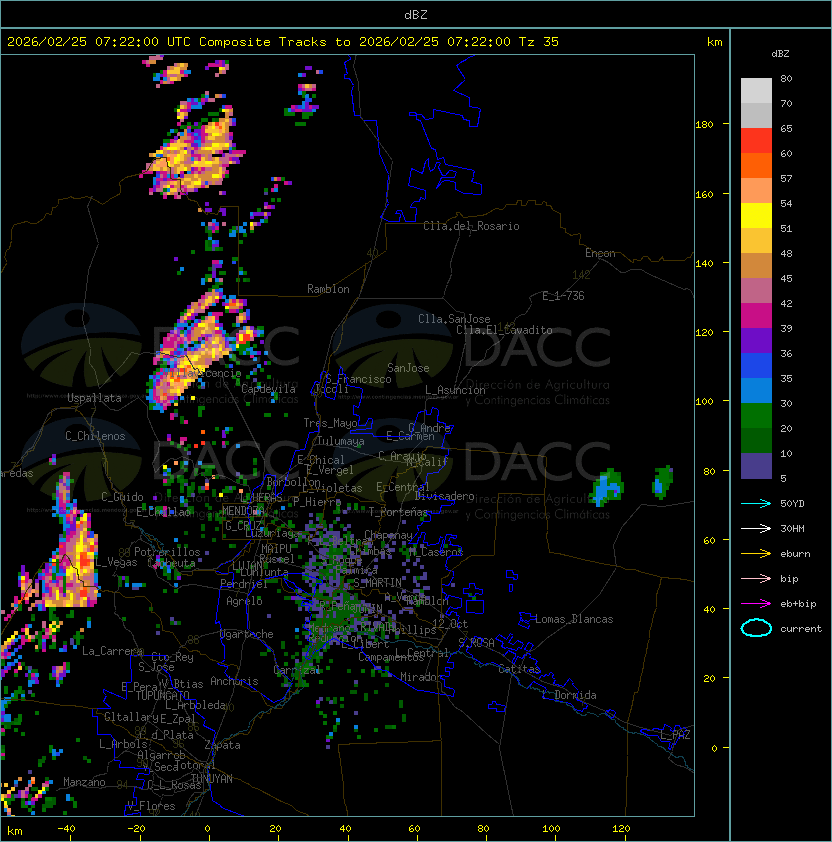
Task: Click the cyan 'current' ellipse symbol
Action: tap(756, 628)
